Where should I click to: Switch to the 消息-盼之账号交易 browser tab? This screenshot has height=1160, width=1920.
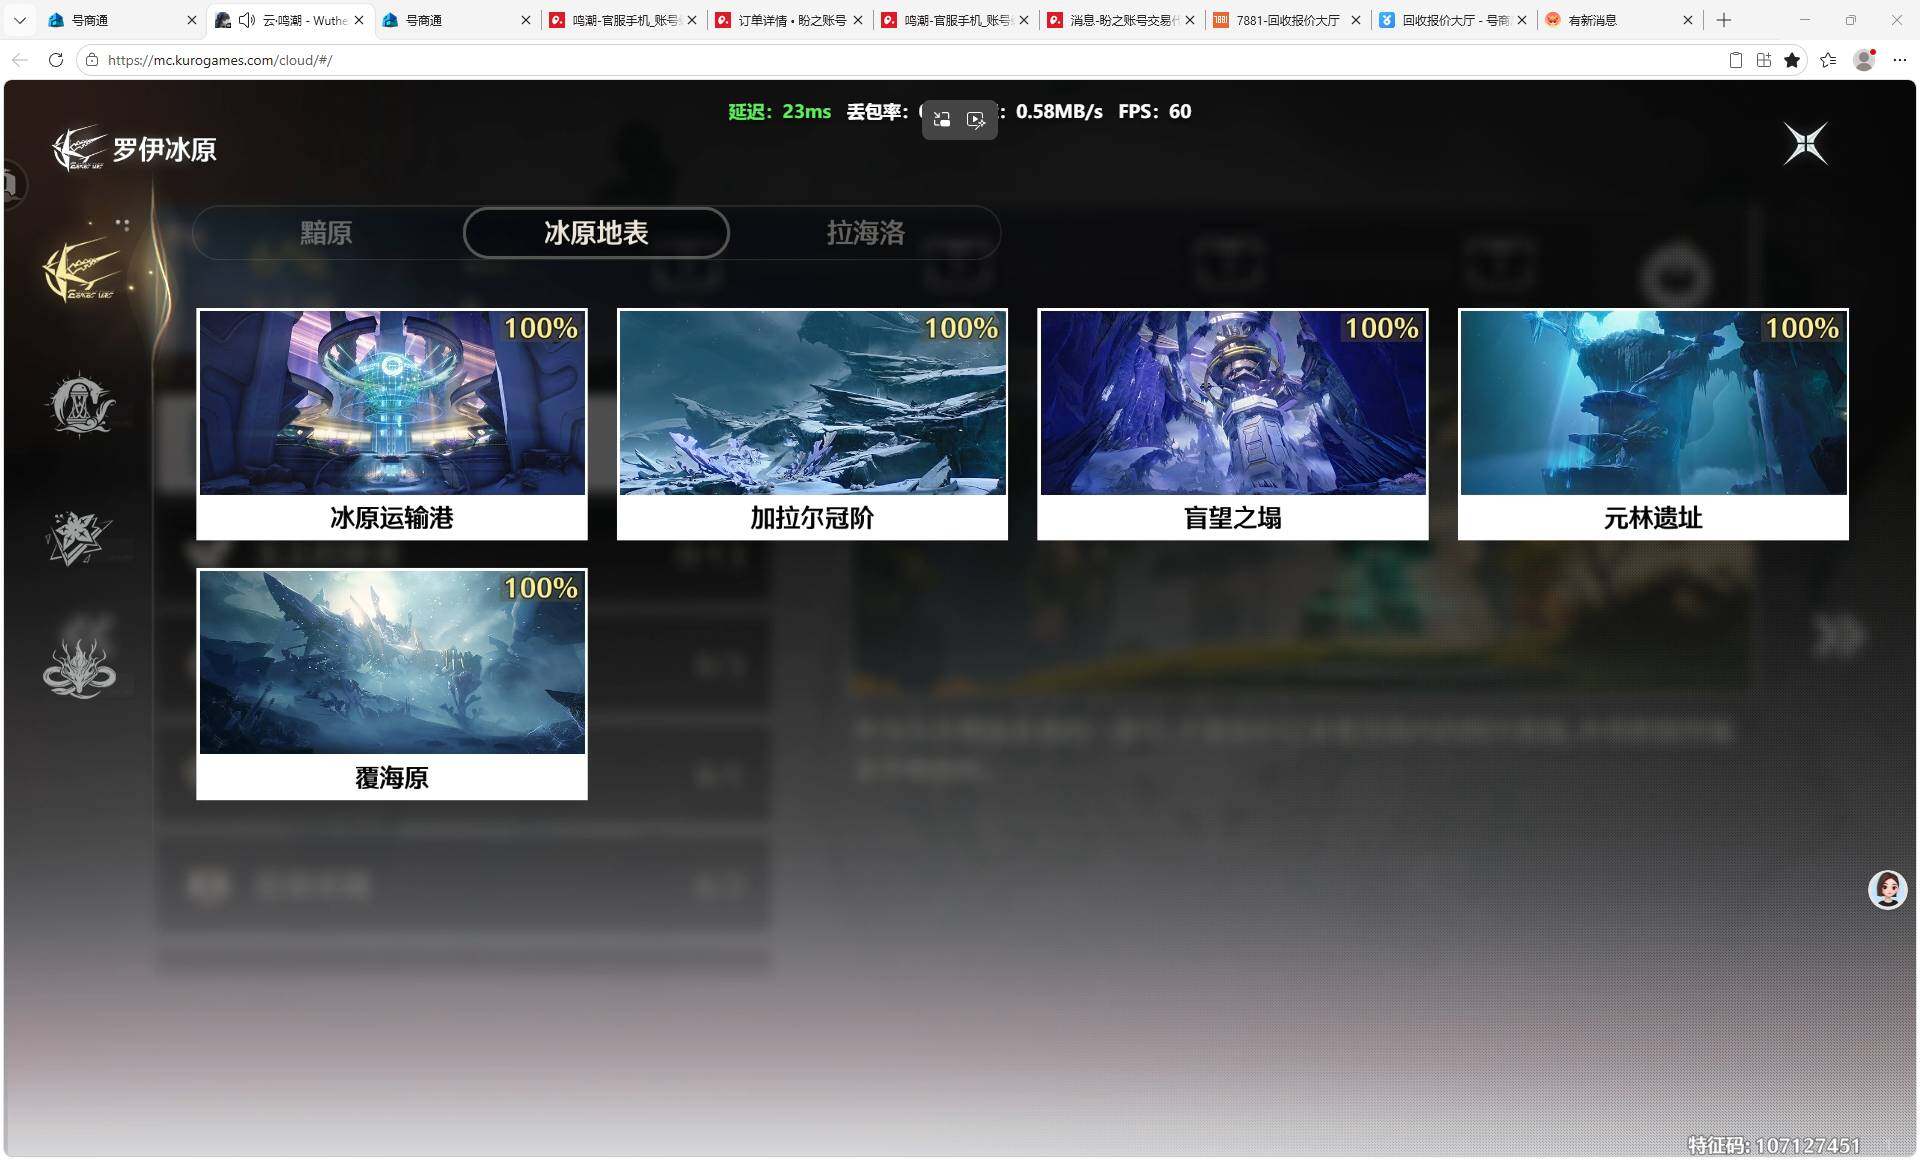coord(1121,20)
